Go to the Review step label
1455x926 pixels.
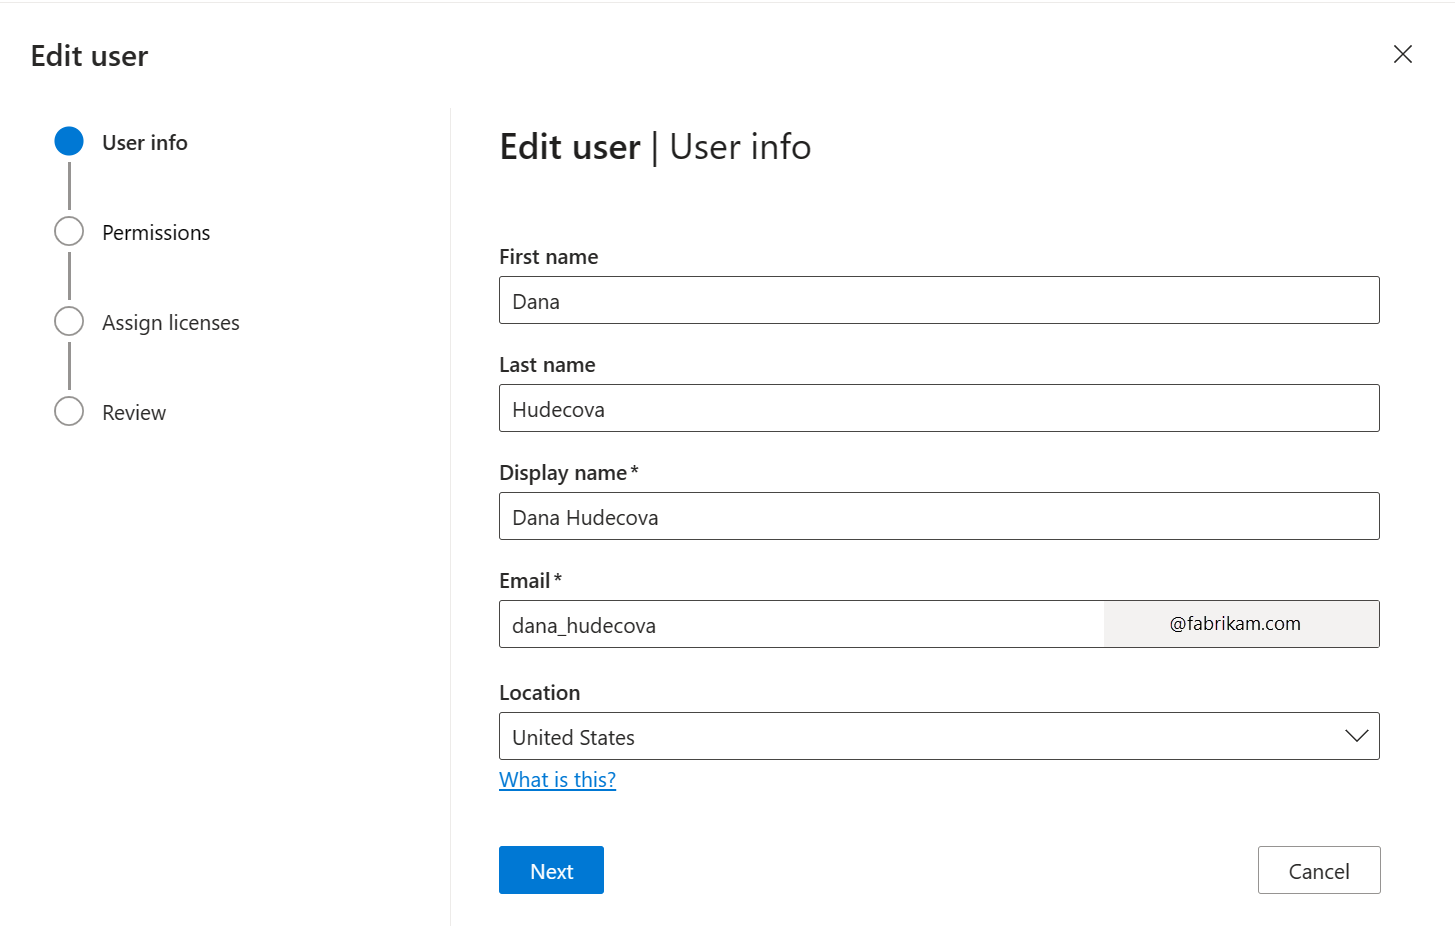click(x=133, y=412)
